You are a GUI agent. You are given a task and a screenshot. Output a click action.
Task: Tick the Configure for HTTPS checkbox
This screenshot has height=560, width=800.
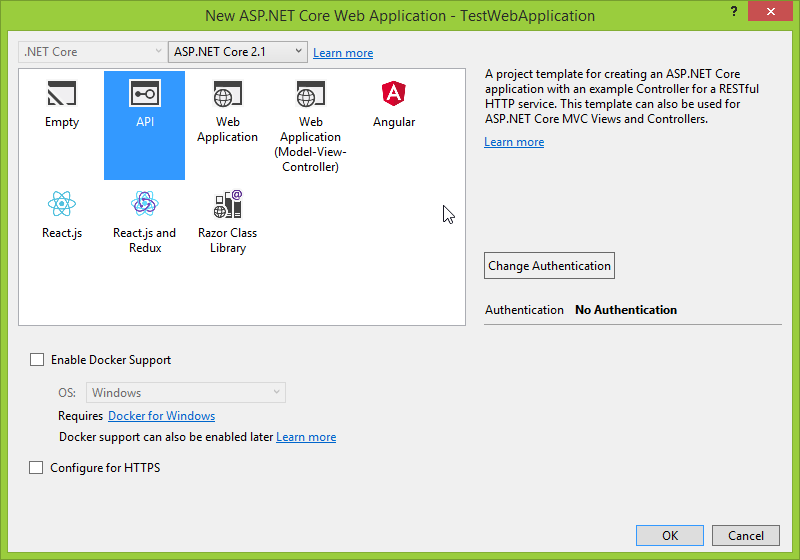click(36, 468)
